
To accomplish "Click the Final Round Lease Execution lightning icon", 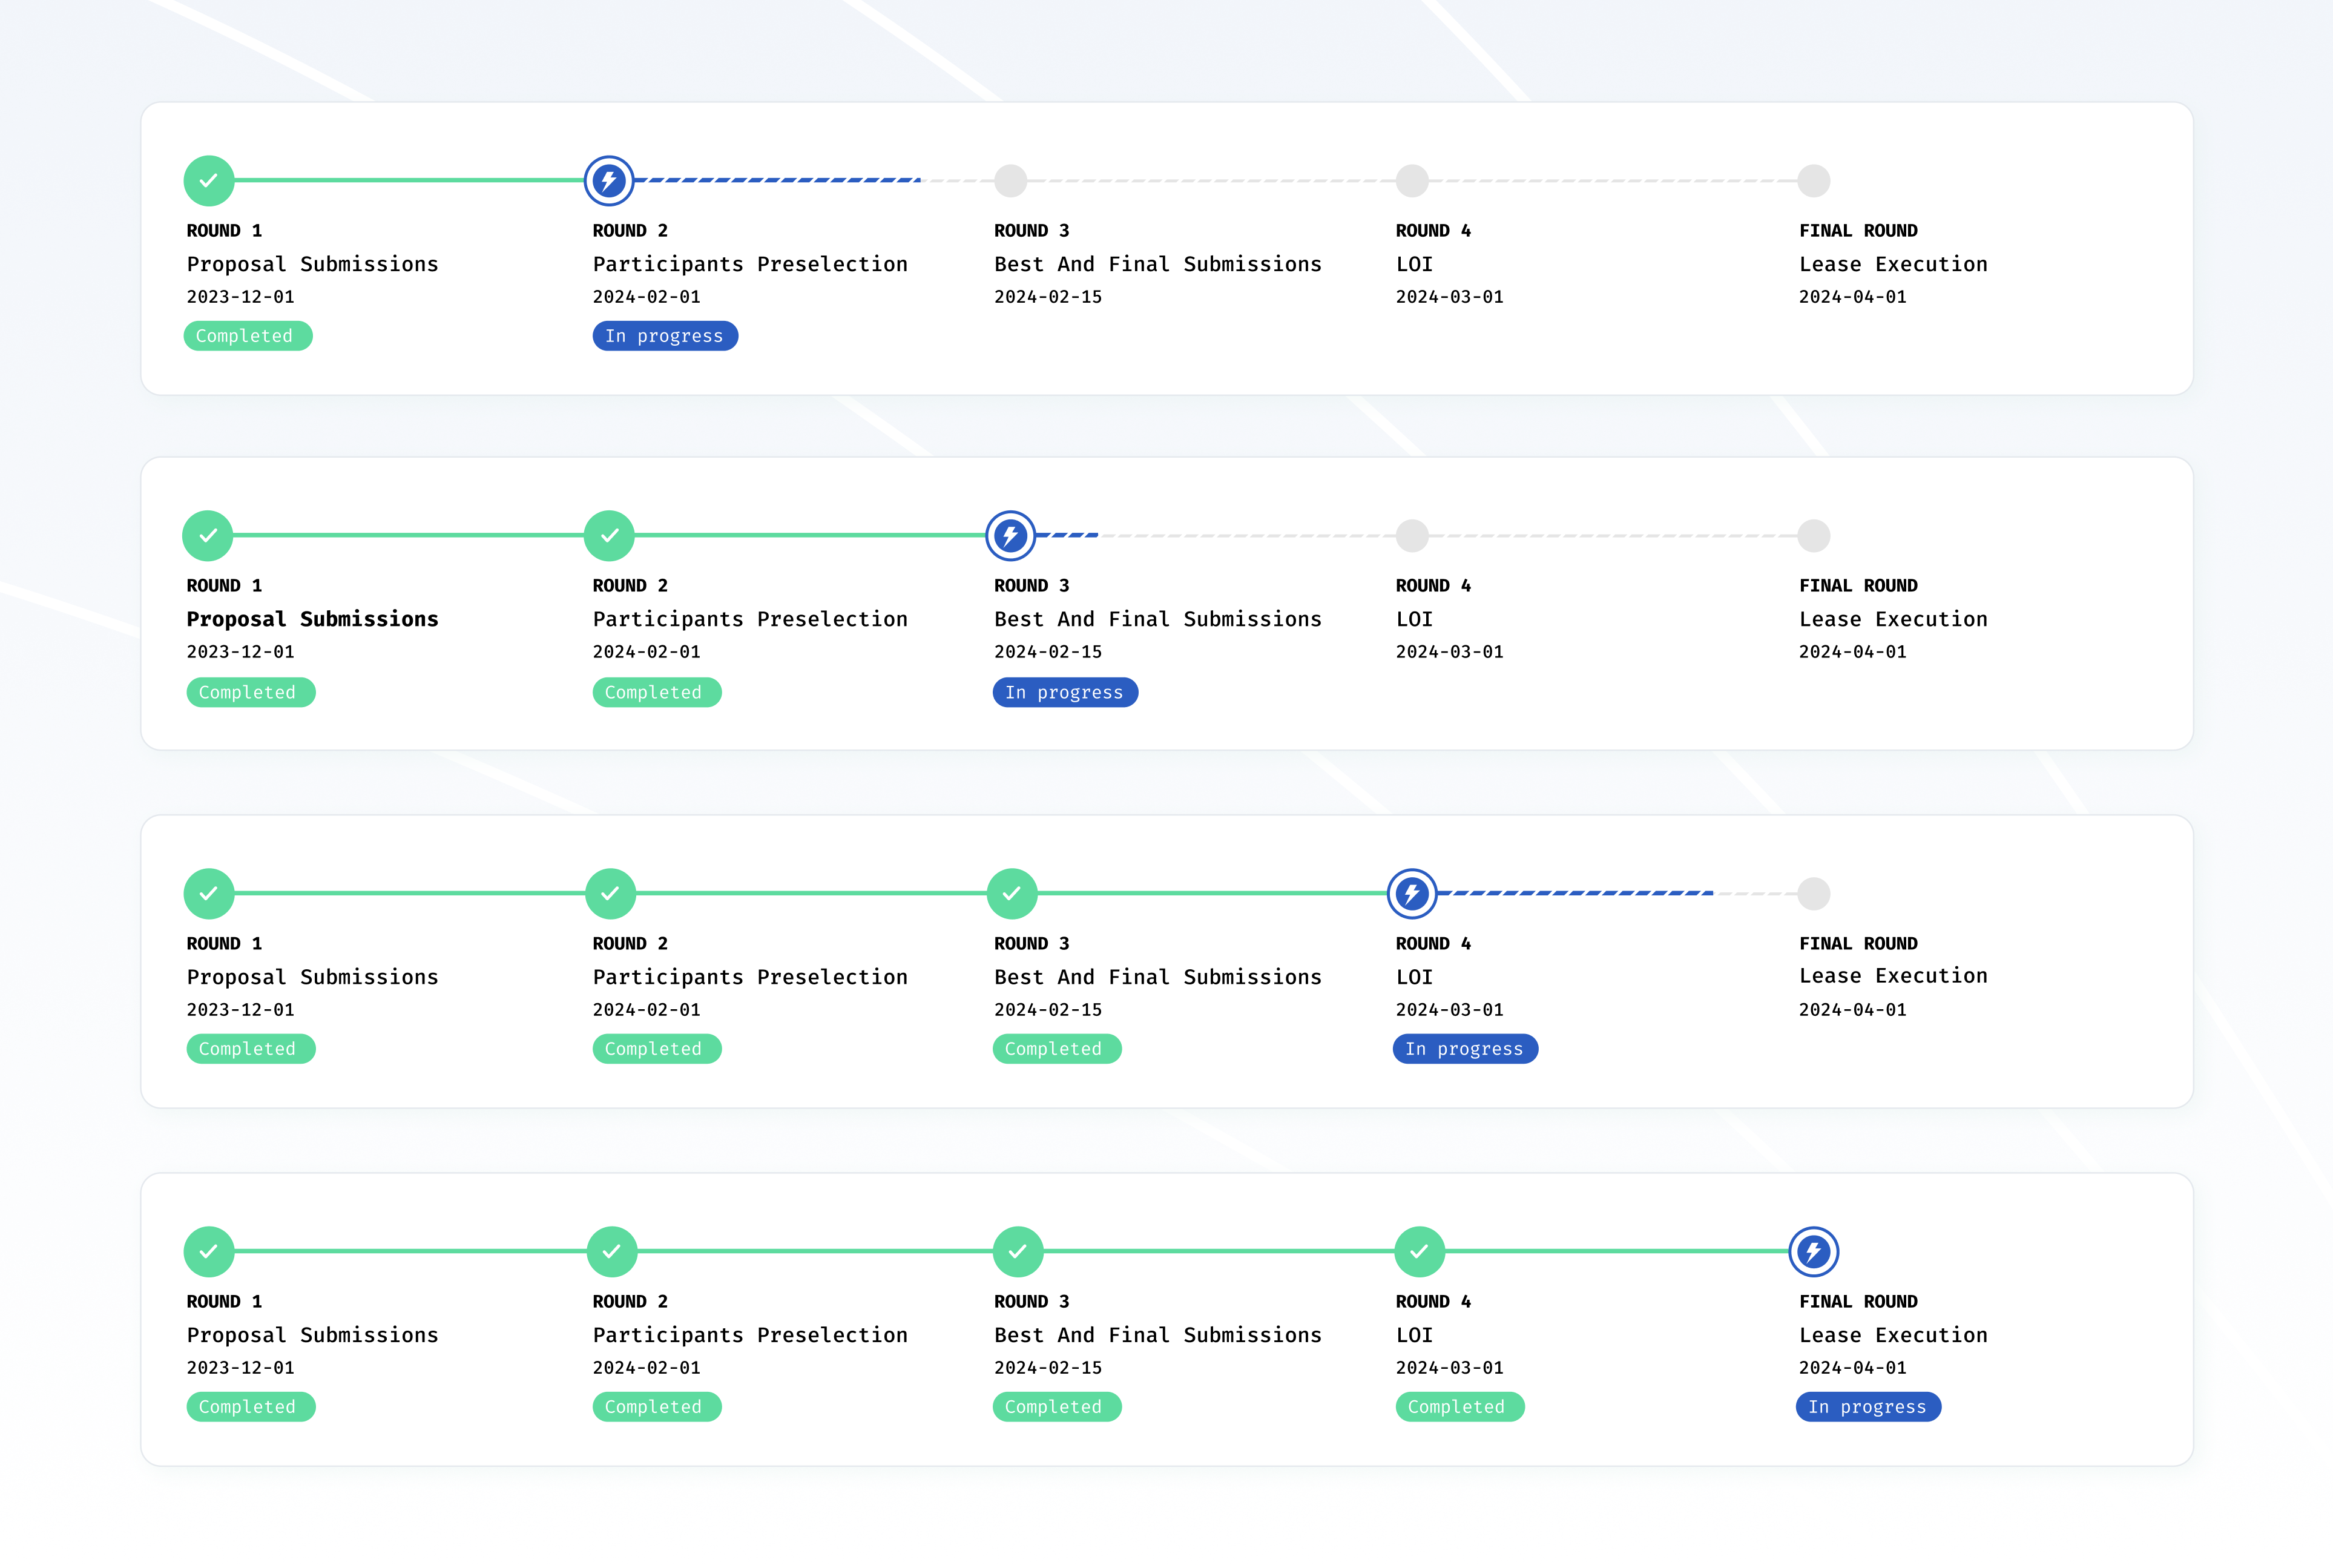I will (x=1814, y=1251).
